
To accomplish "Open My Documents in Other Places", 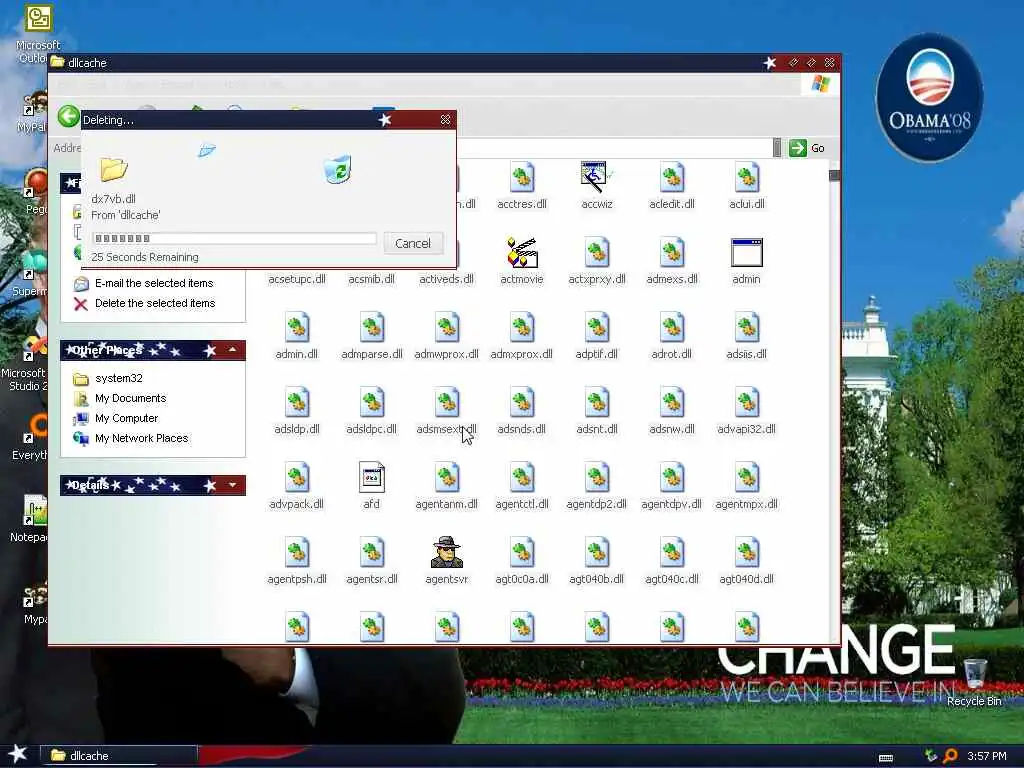I will (120, 398).
